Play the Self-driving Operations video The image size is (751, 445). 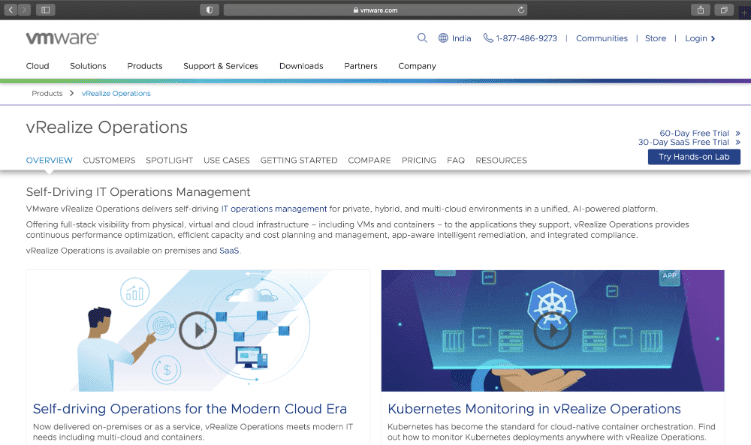[x=198, y=330]
